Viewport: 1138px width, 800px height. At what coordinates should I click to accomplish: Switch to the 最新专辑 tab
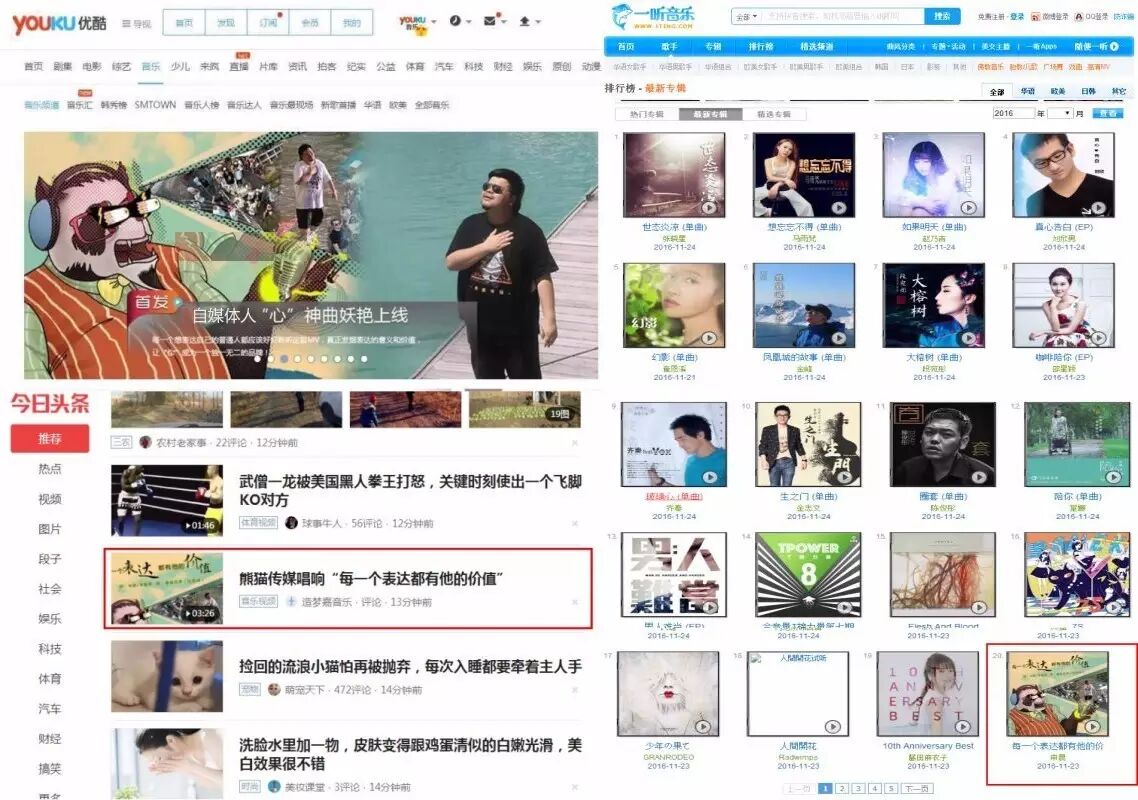click(x=710, y=114)
